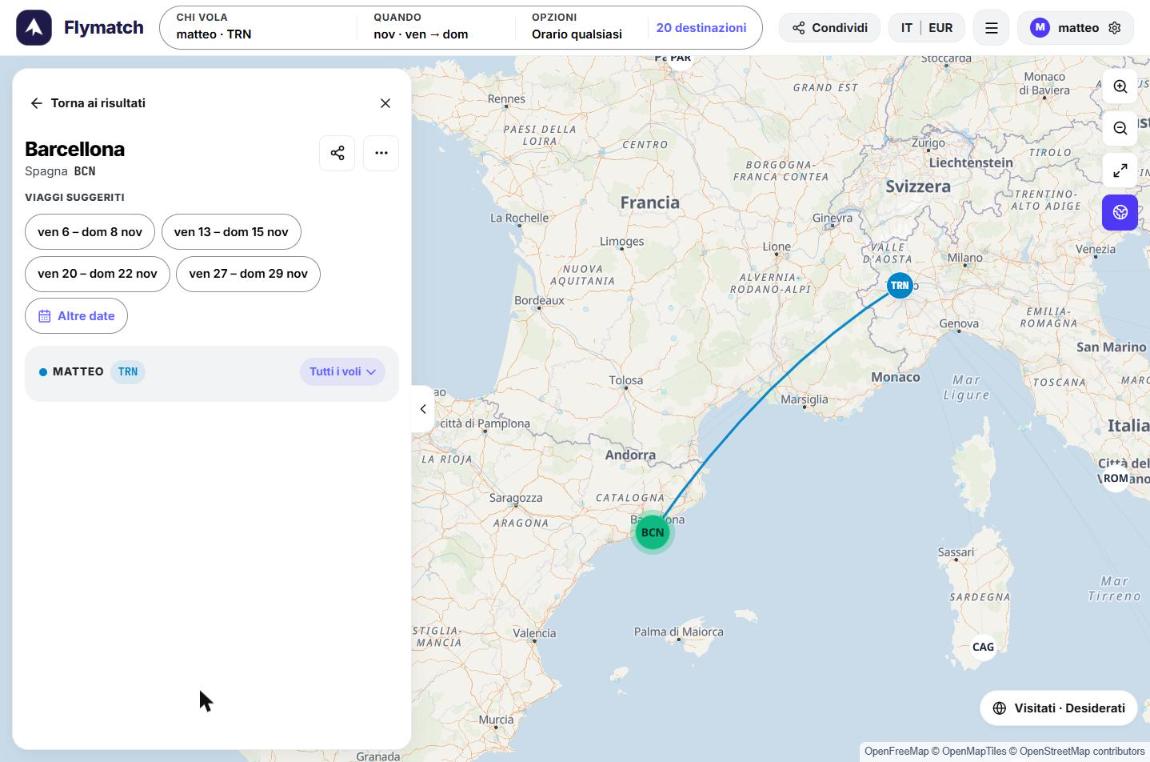Select the CAG airport marker
1150x762 pixels.
point(983,647)
